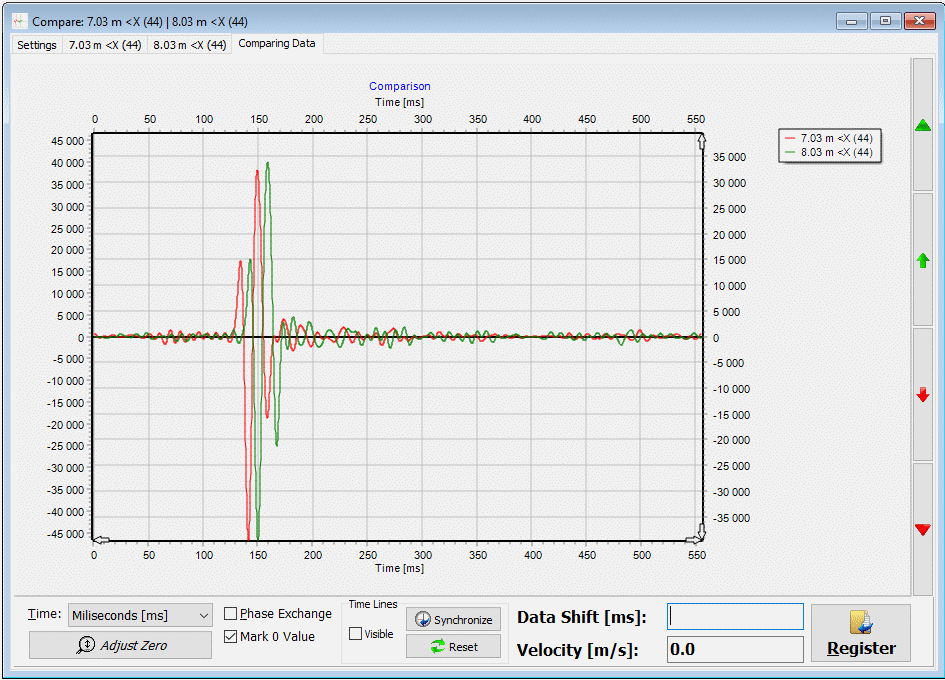Click the app icon in the title bar

pyautogui.click(x=19, y=21)
